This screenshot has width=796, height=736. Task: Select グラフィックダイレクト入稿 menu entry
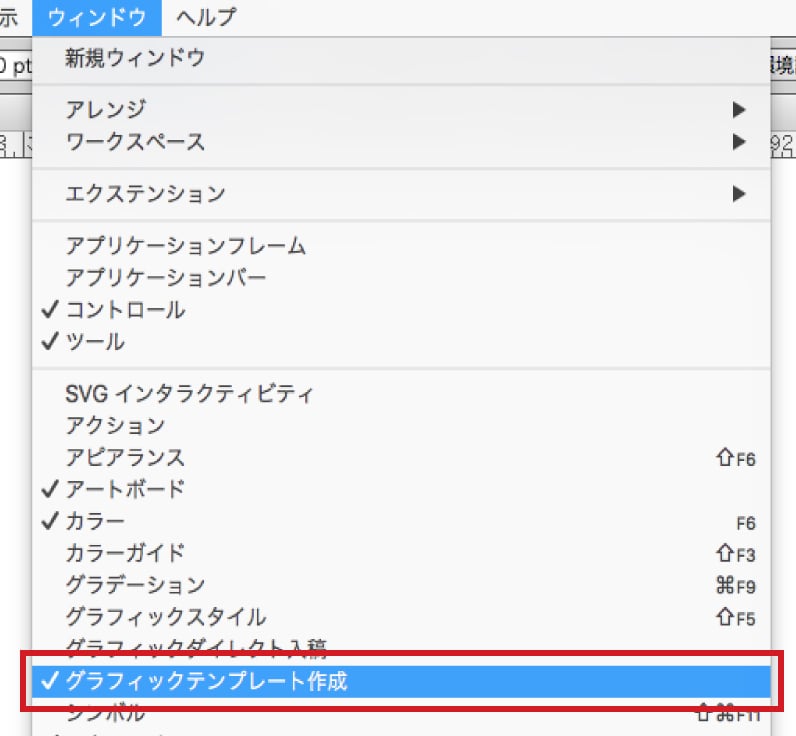[x=195, y=648]
